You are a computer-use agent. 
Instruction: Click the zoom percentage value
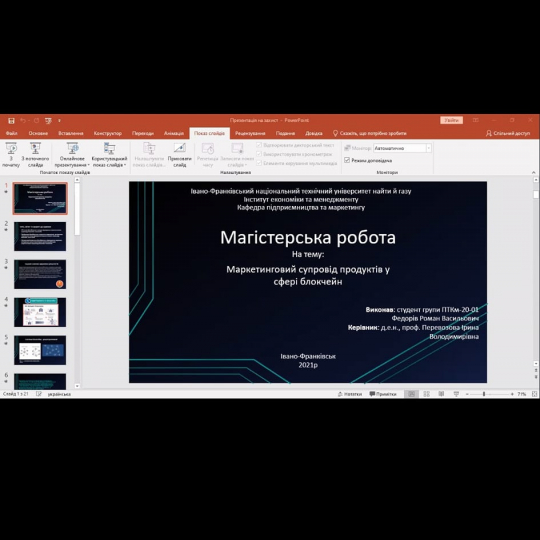click(x=522, y=394)
